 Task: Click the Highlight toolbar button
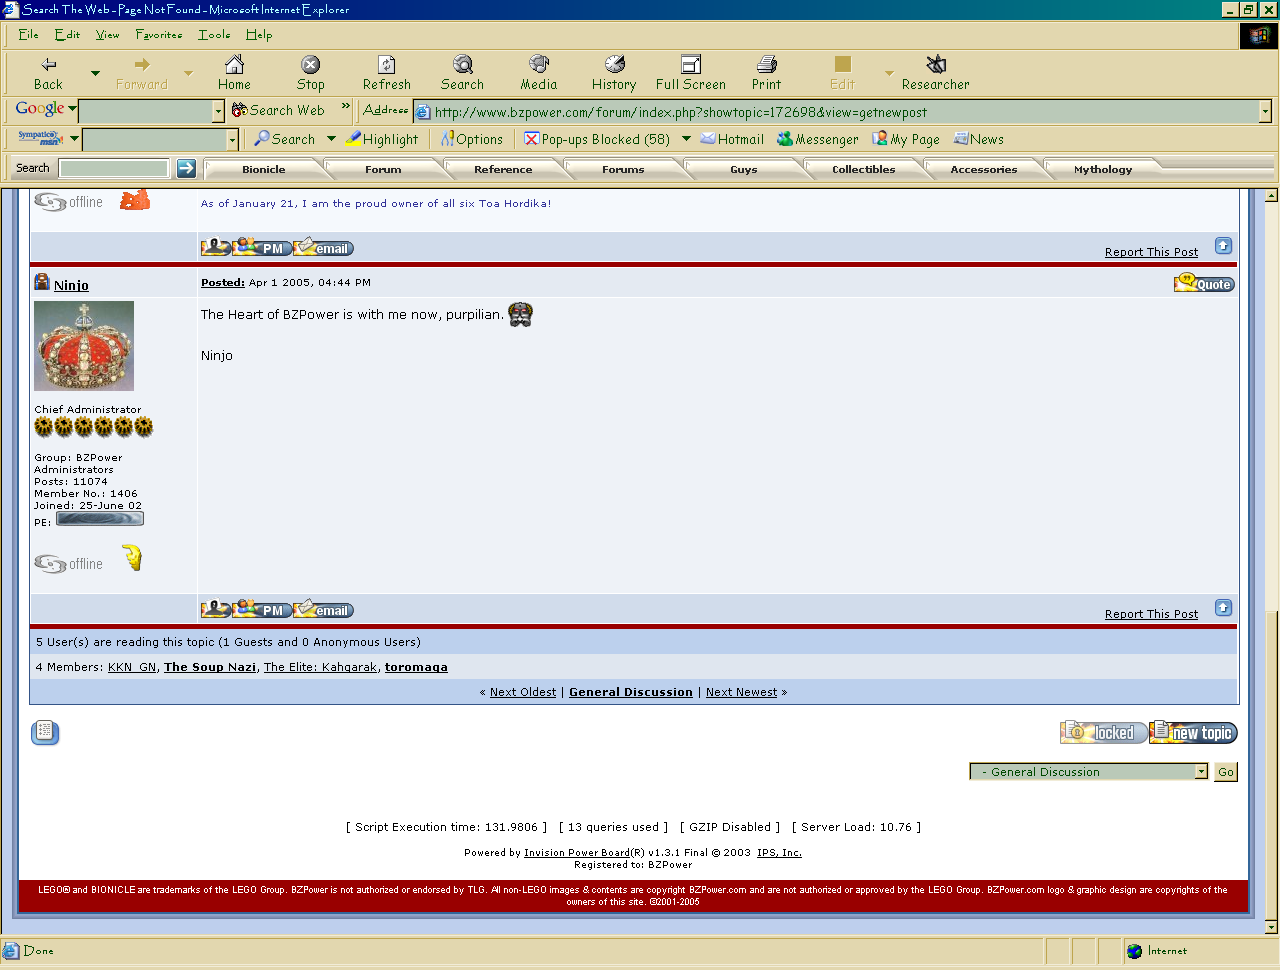pyautogui.click(x=382, y=139)
